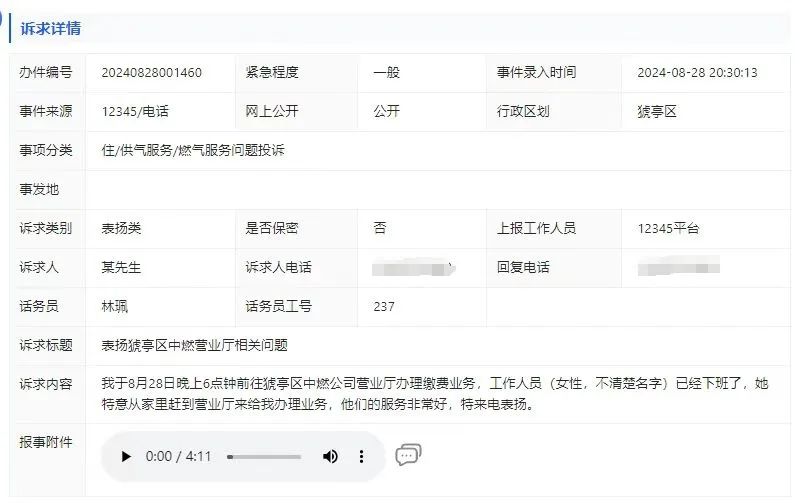Click the timestamp 2024-08-28 20:30:13
The height and width of the screenshot is (503, 803).
(697, 72)
